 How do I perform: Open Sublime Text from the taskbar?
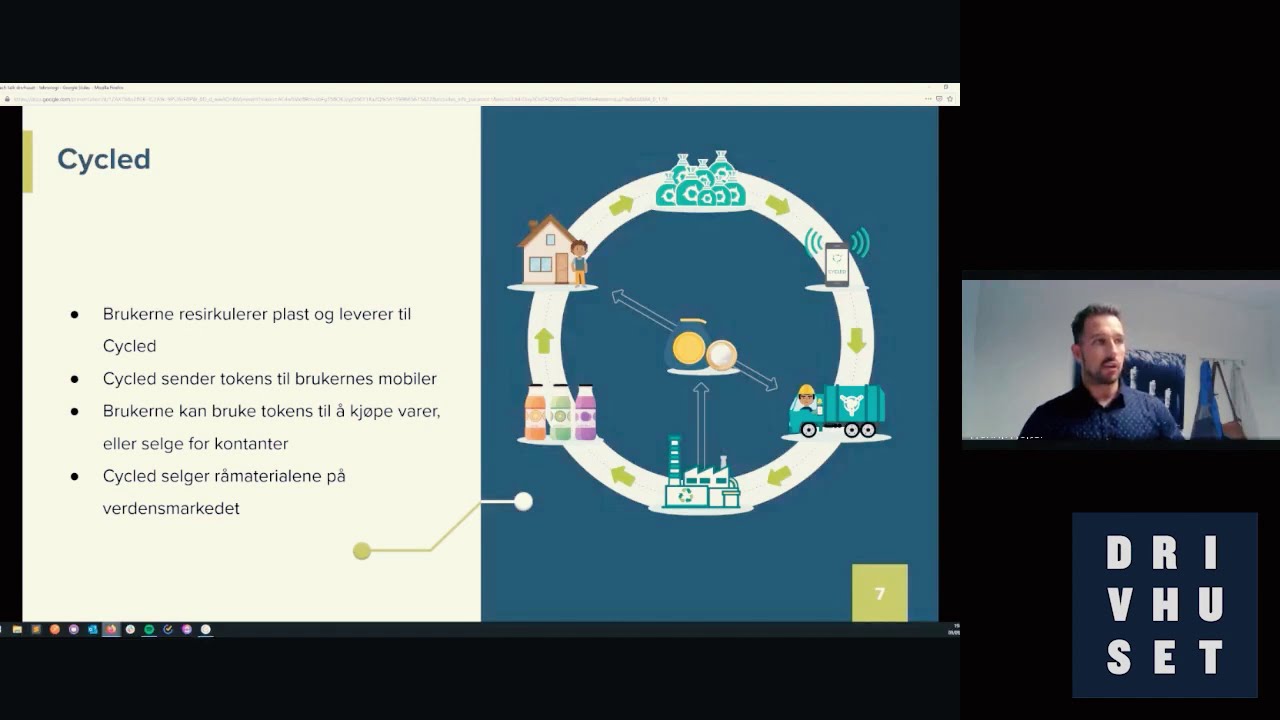[x=36, y=629]
